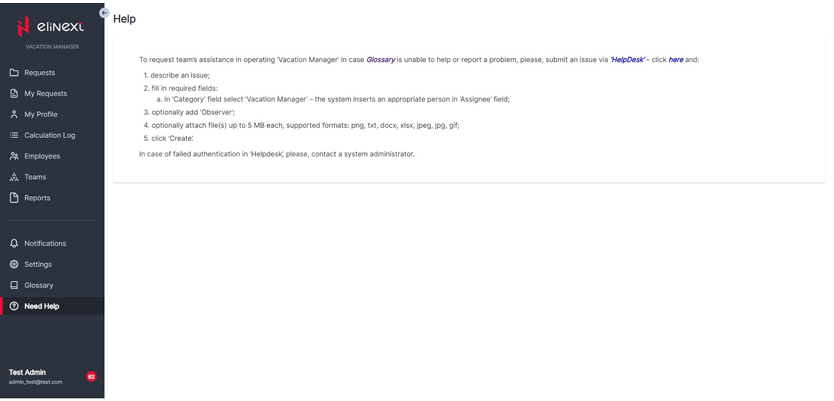Click the Employees people icon
Screen dimensions: 834x401
14,156
